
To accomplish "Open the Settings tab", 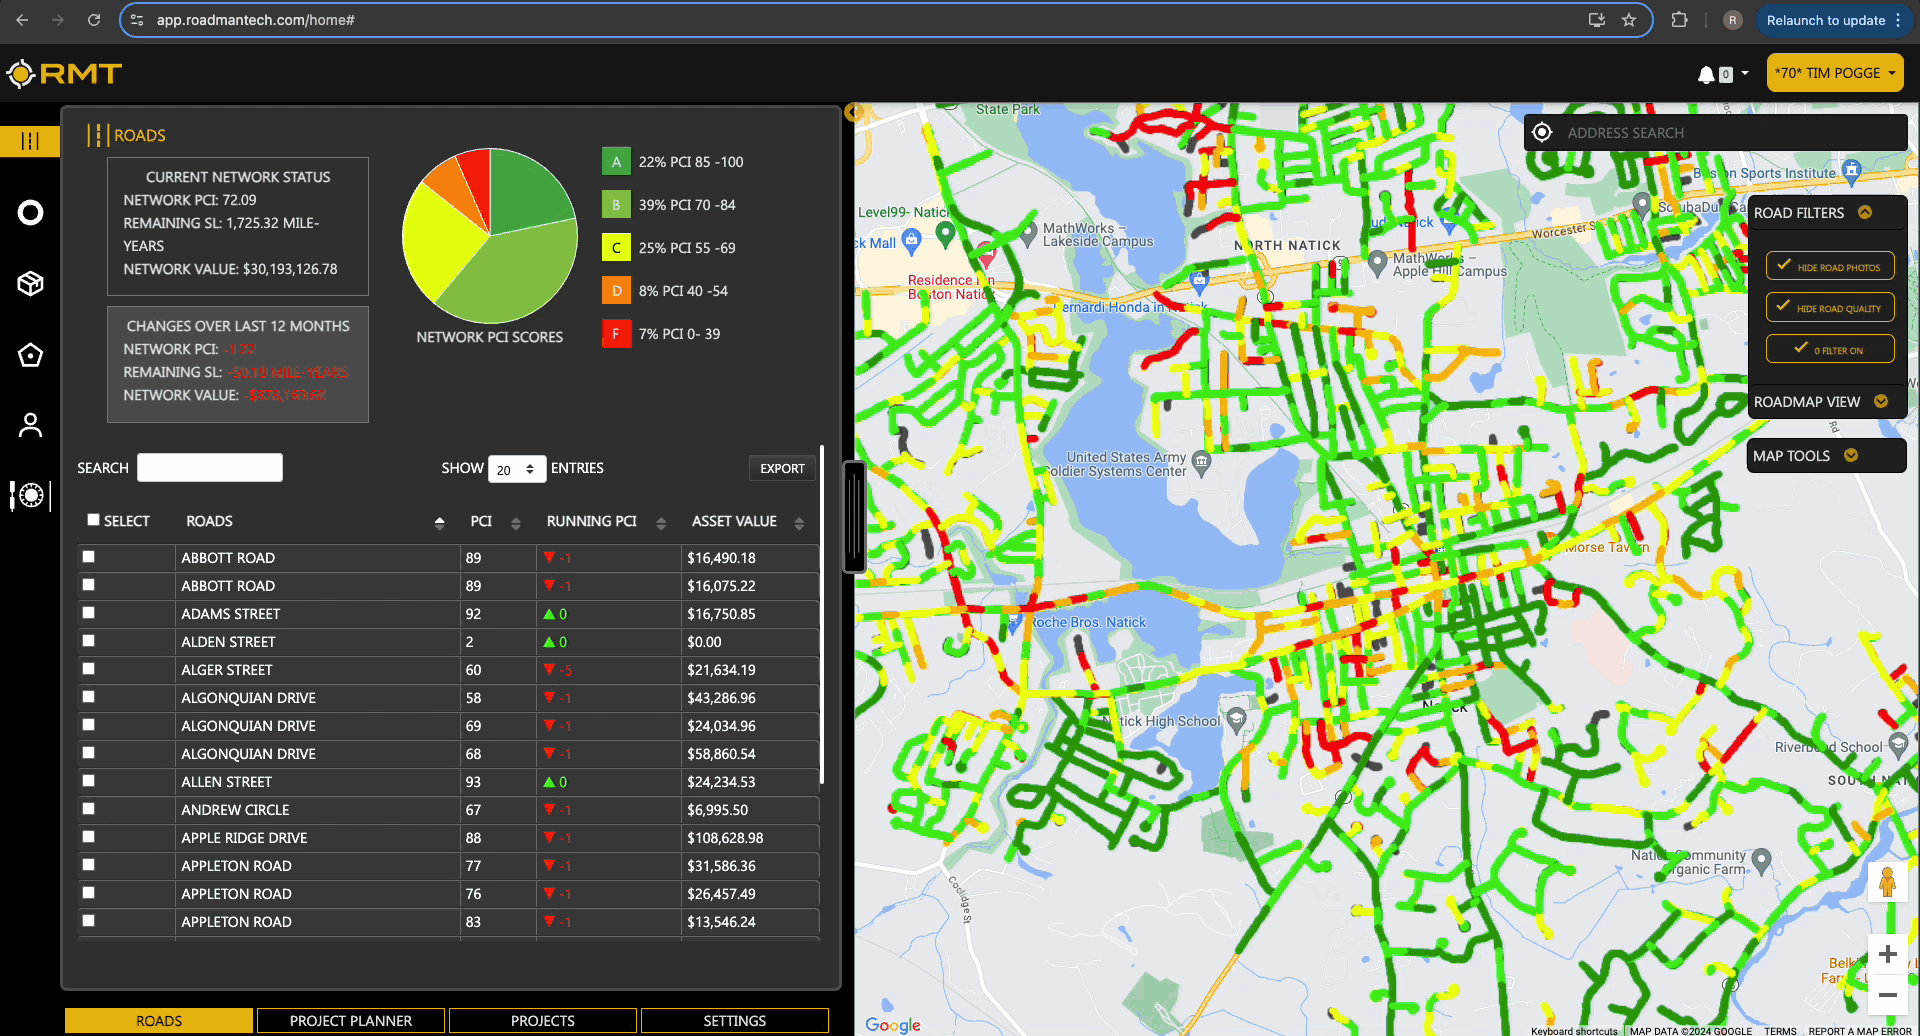I will (734, 1021).
